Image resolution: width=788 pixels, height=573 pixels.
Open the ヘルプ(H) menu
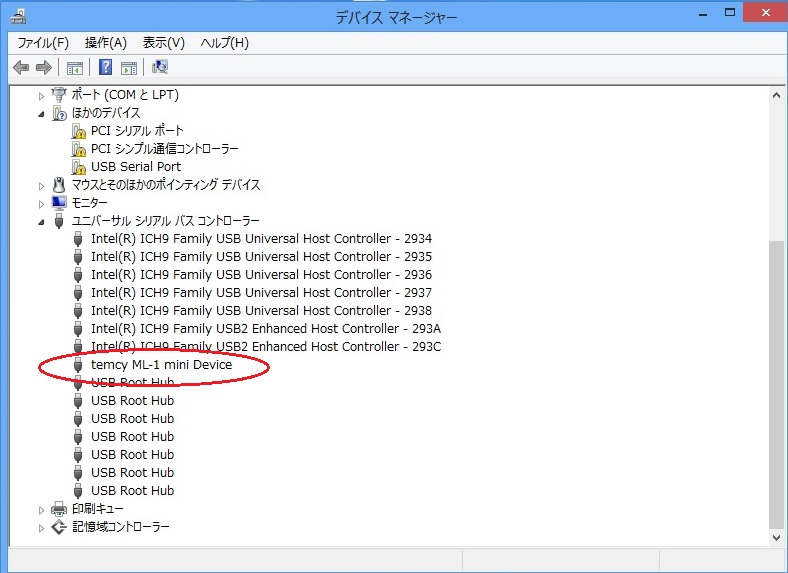click(x=224, y=43)
